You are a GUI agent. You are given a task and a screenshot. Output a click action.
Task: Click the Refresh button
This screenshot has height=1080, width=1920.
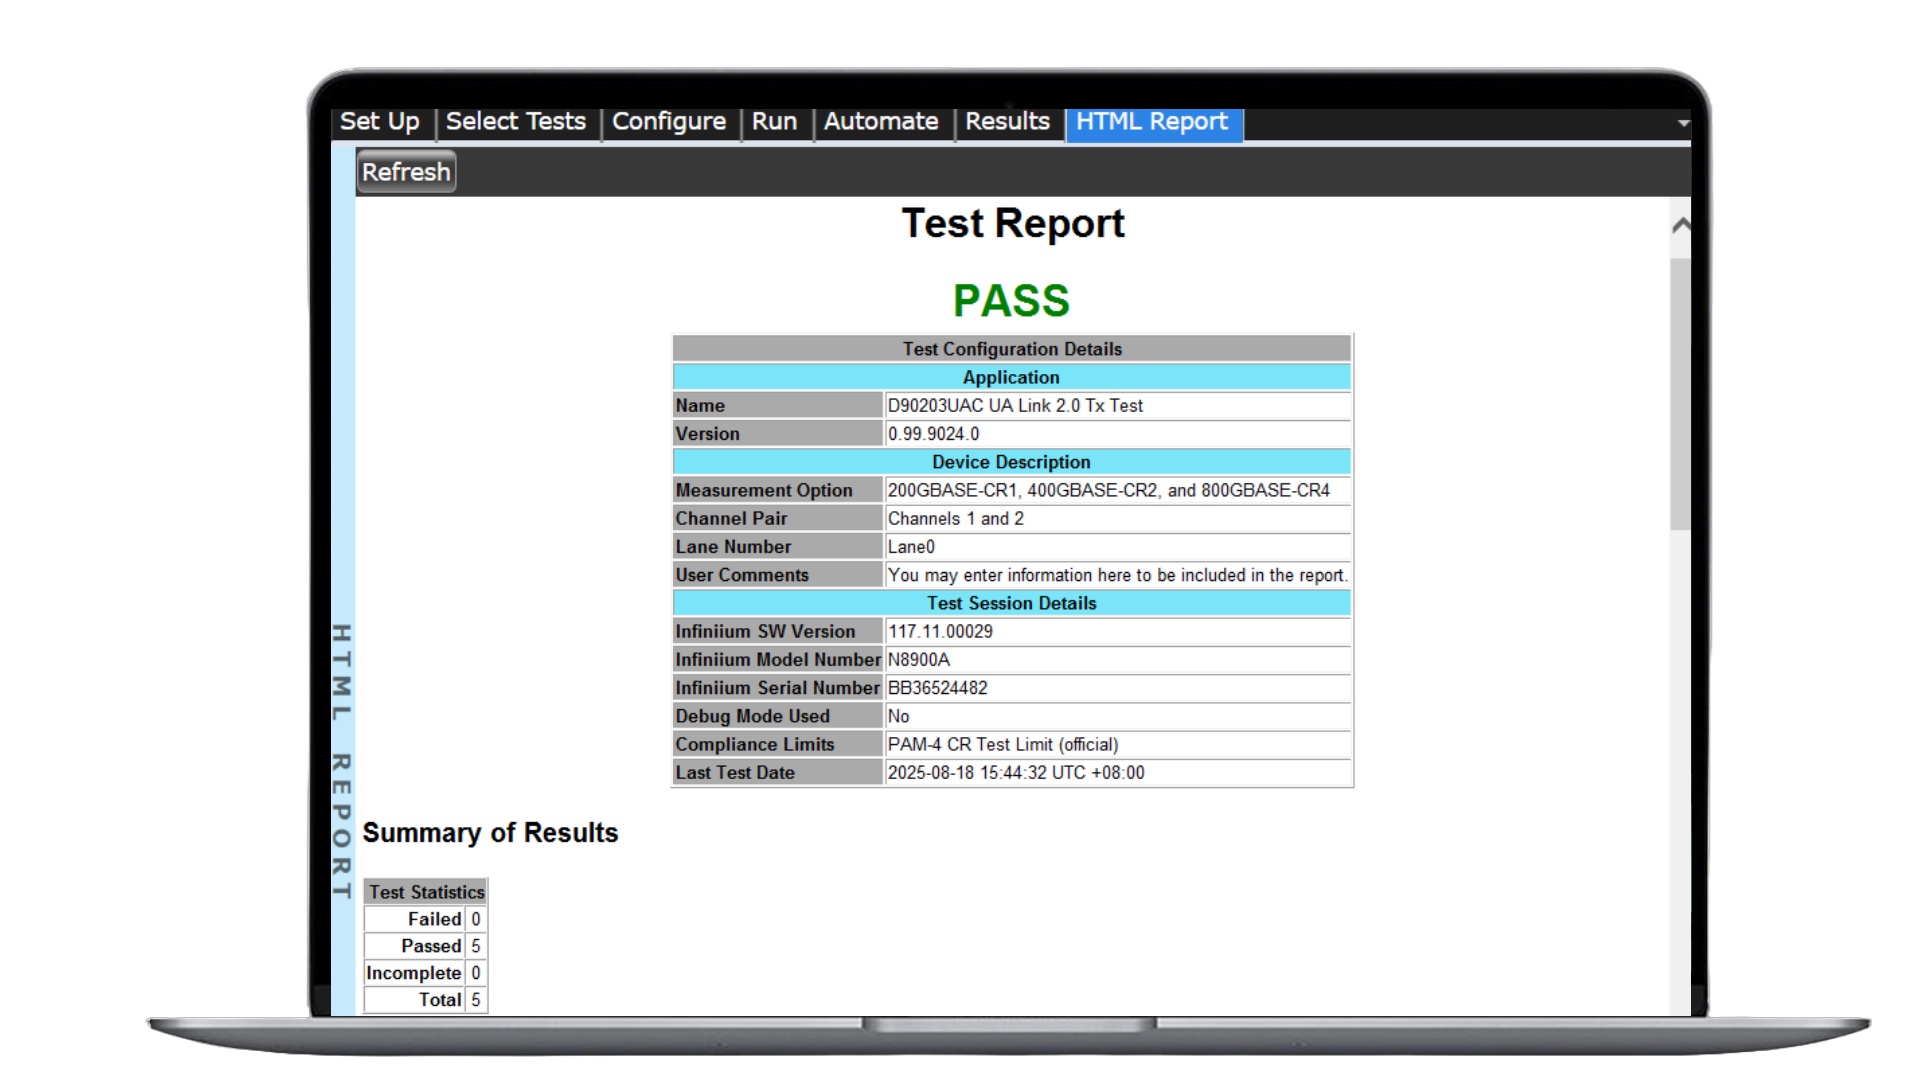point(406,172)
